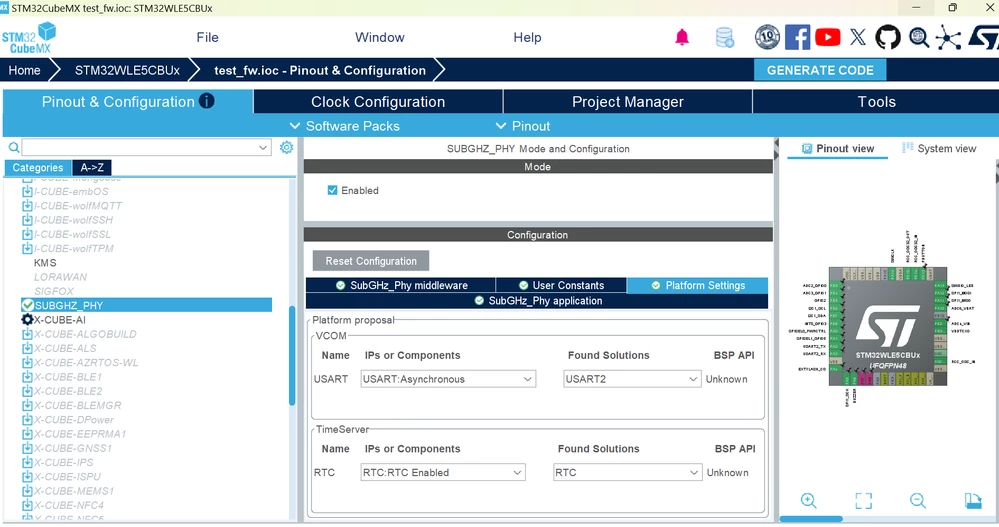Click the info icon beside Pinout & Configuration
Image resolution: width=999 pixels, height=527 pixels.
coord(206,101)
